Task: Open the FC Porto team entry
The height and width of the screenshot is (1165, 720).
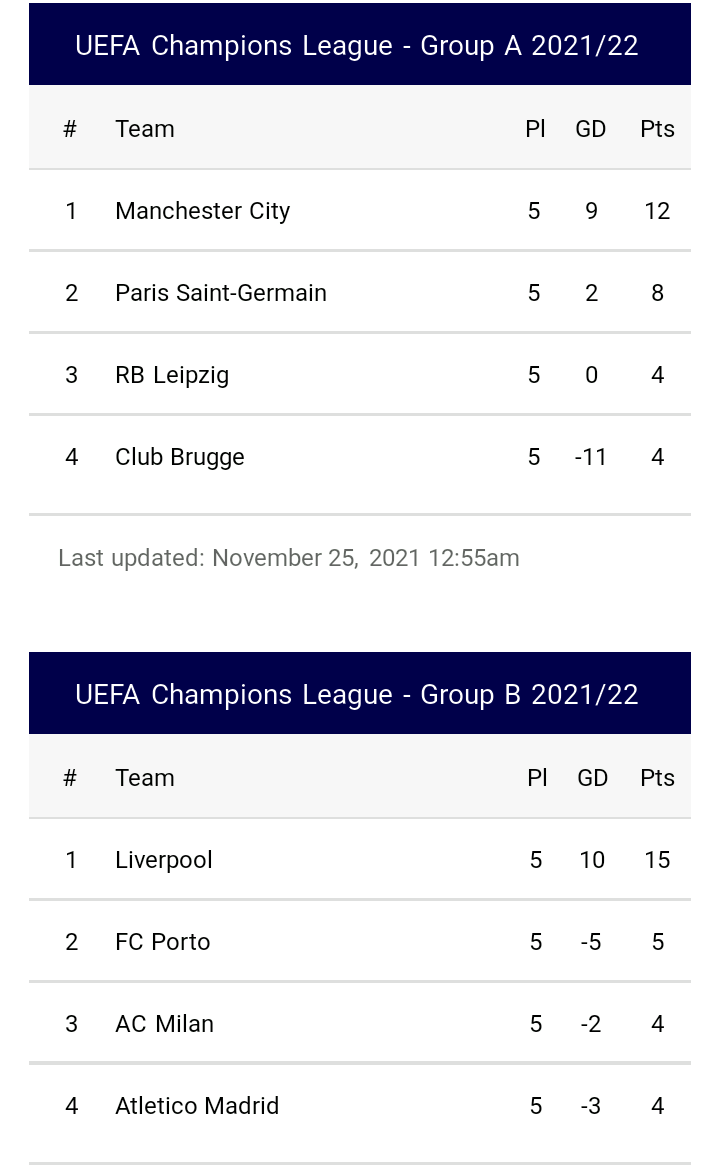Action: coord(163,942)
